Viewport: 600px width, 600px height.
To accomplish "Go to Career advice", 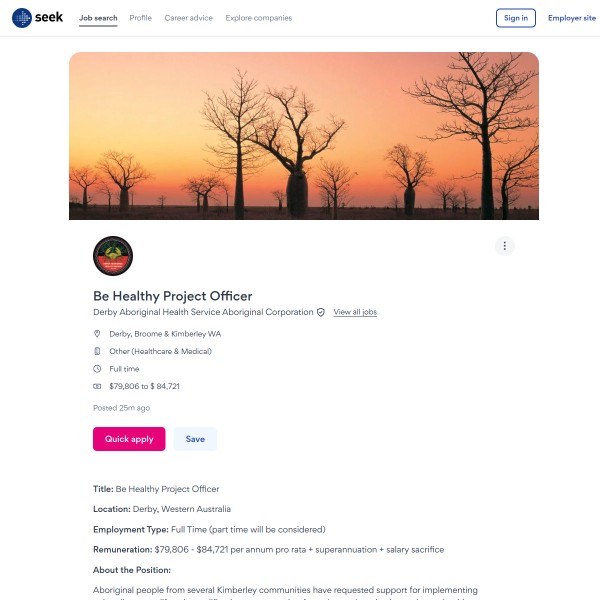I will point(188,18).
